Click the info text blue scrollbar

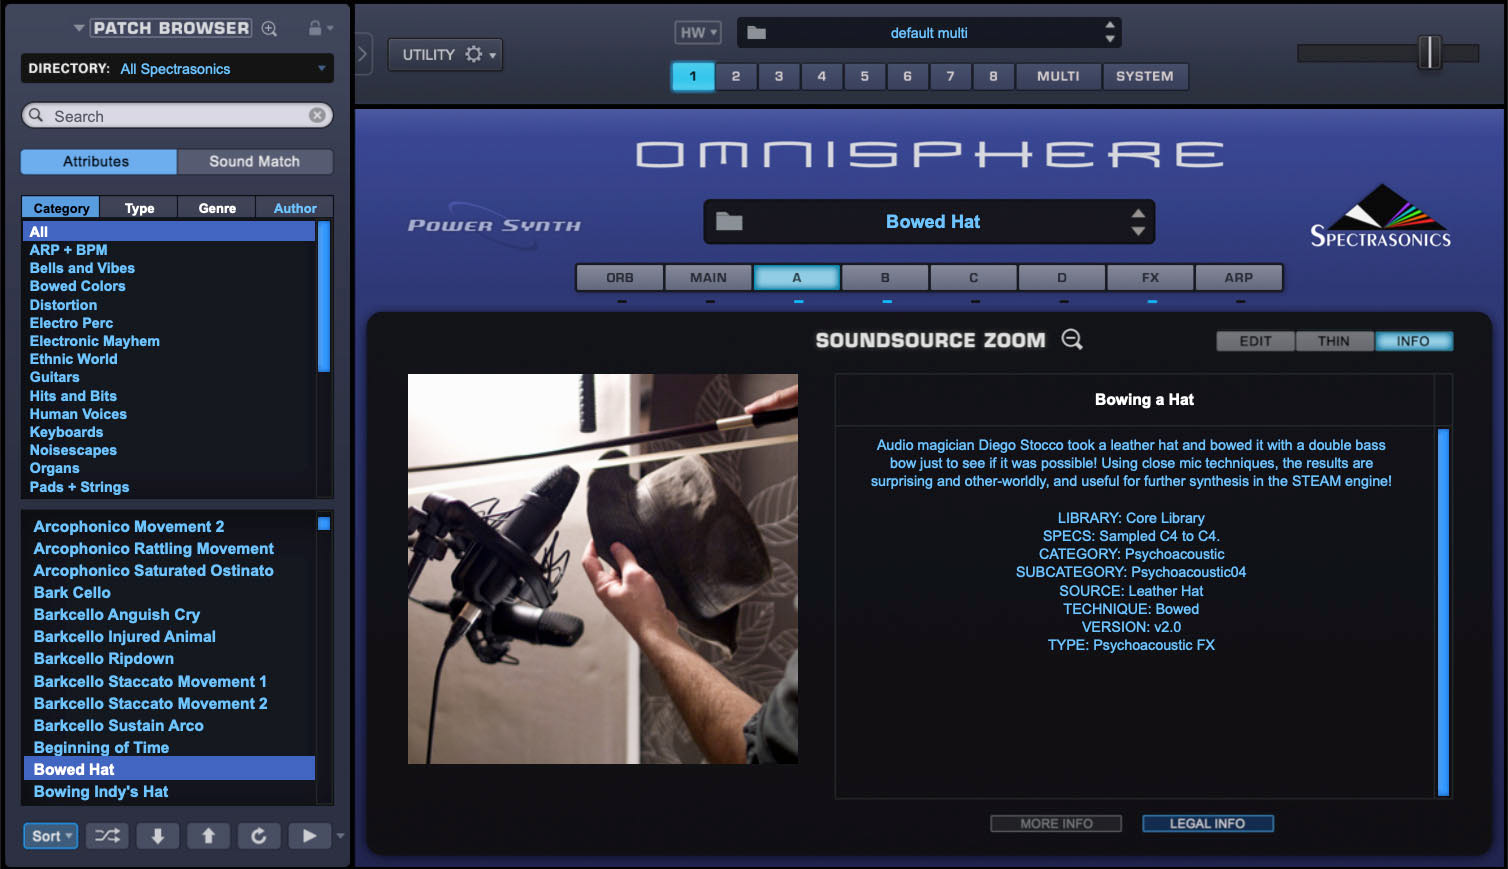(1443, 612)
